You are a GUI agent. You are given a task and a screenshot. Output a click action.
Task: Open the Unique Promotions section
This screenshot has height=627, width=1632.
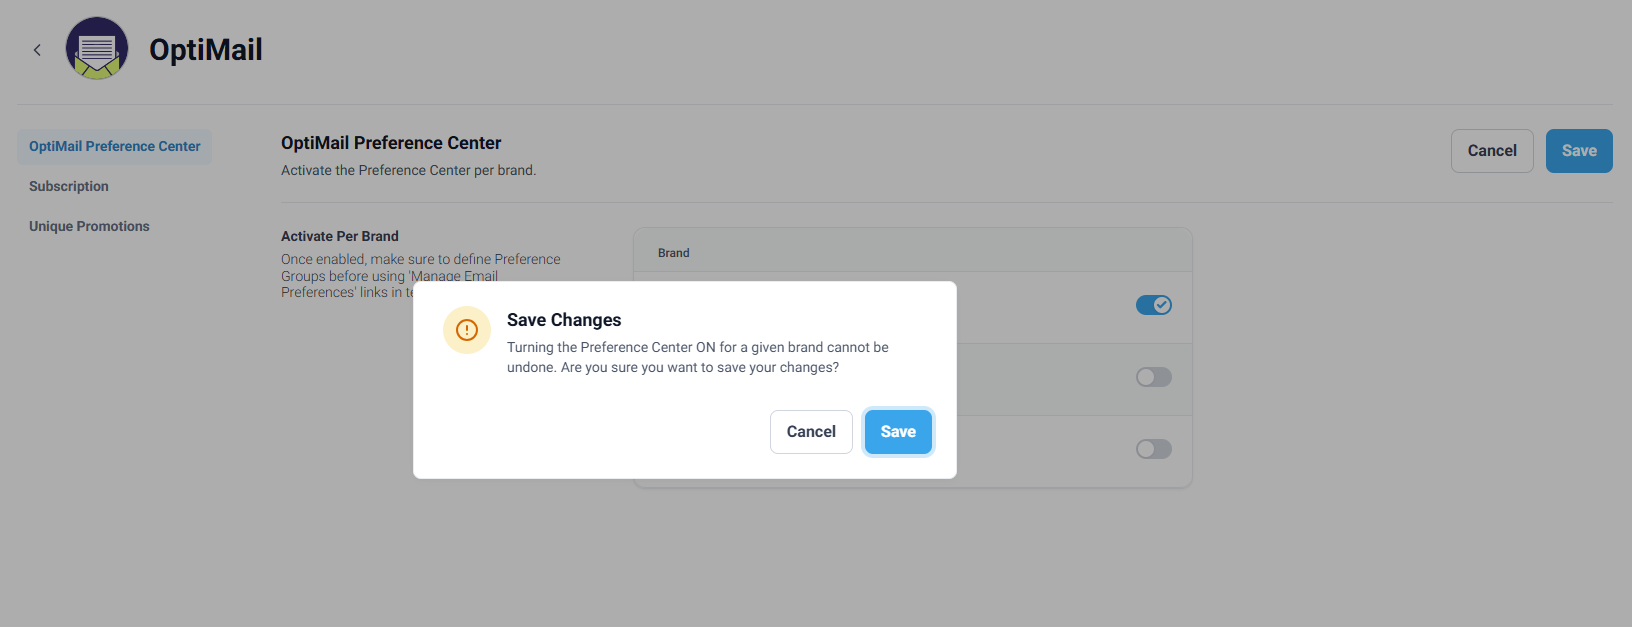click(89, 226)
